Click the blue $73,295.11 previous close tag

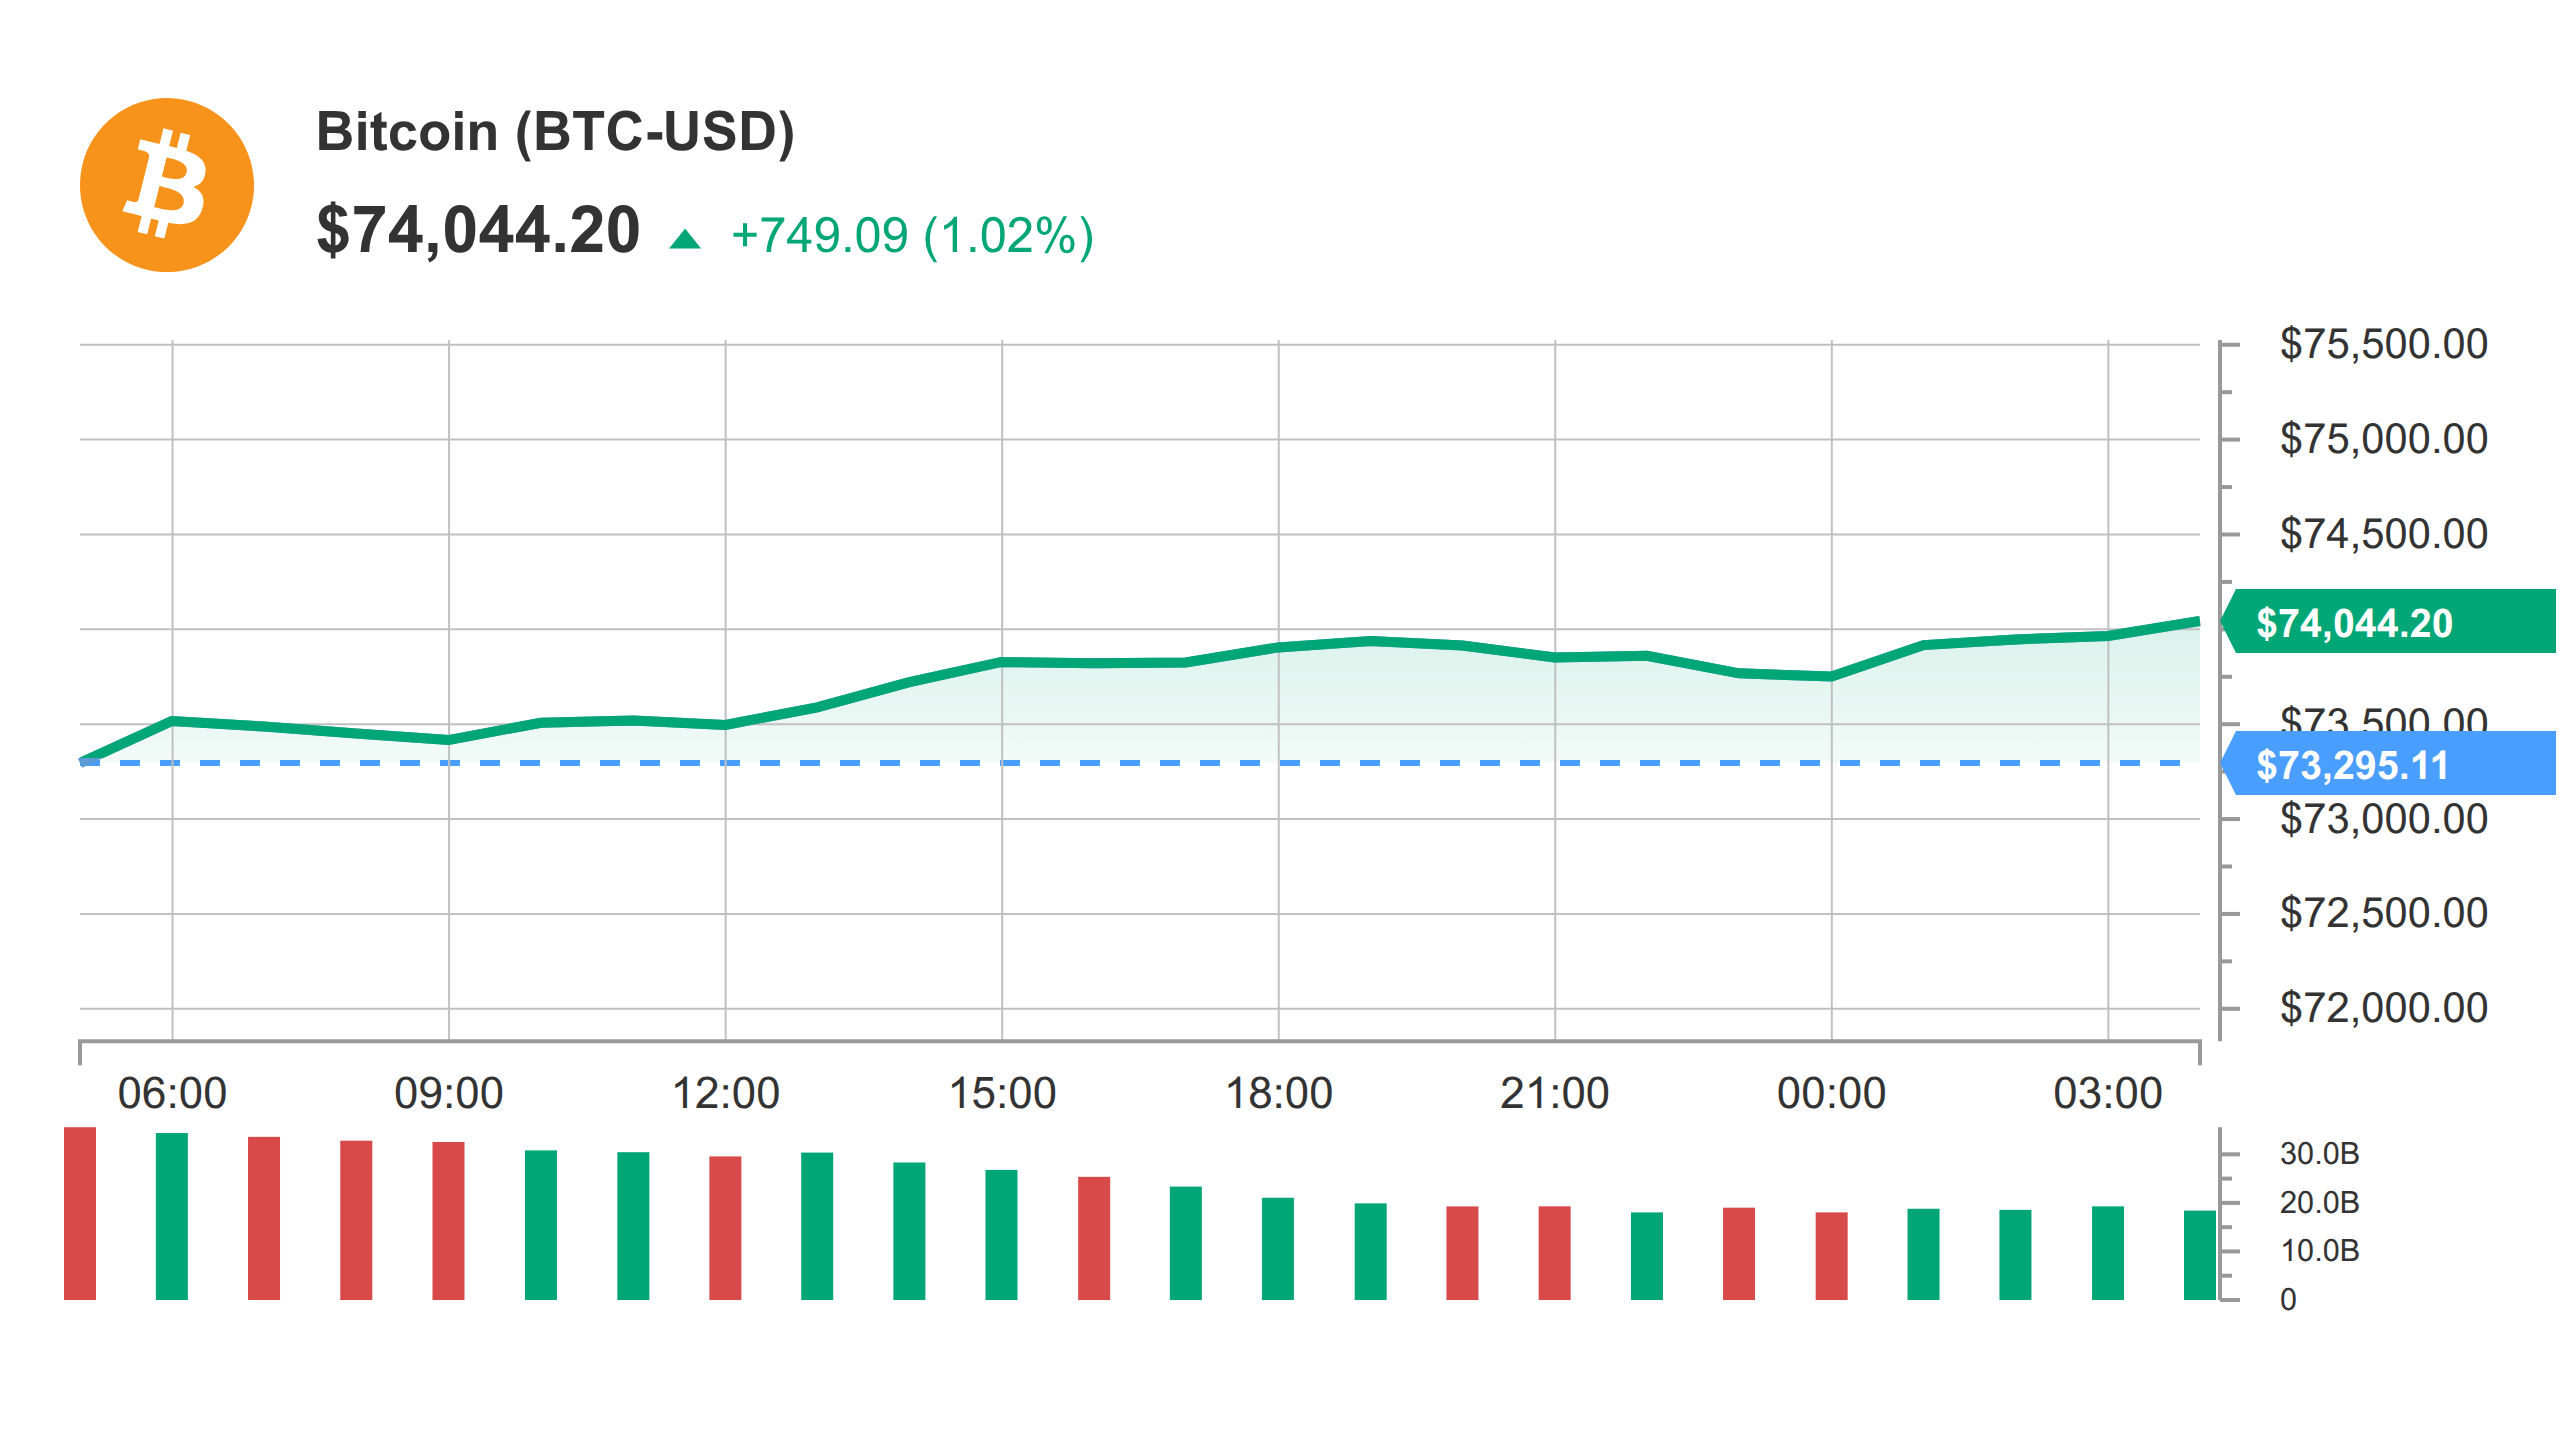click(x=2390, y=764)
